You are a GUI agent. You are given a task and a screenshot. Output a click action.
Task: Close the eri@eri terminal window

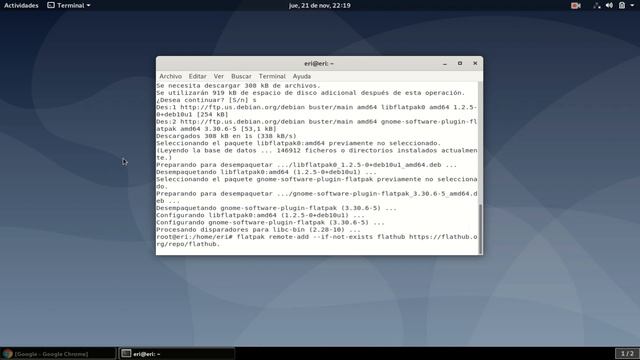[x=475, y=63]
